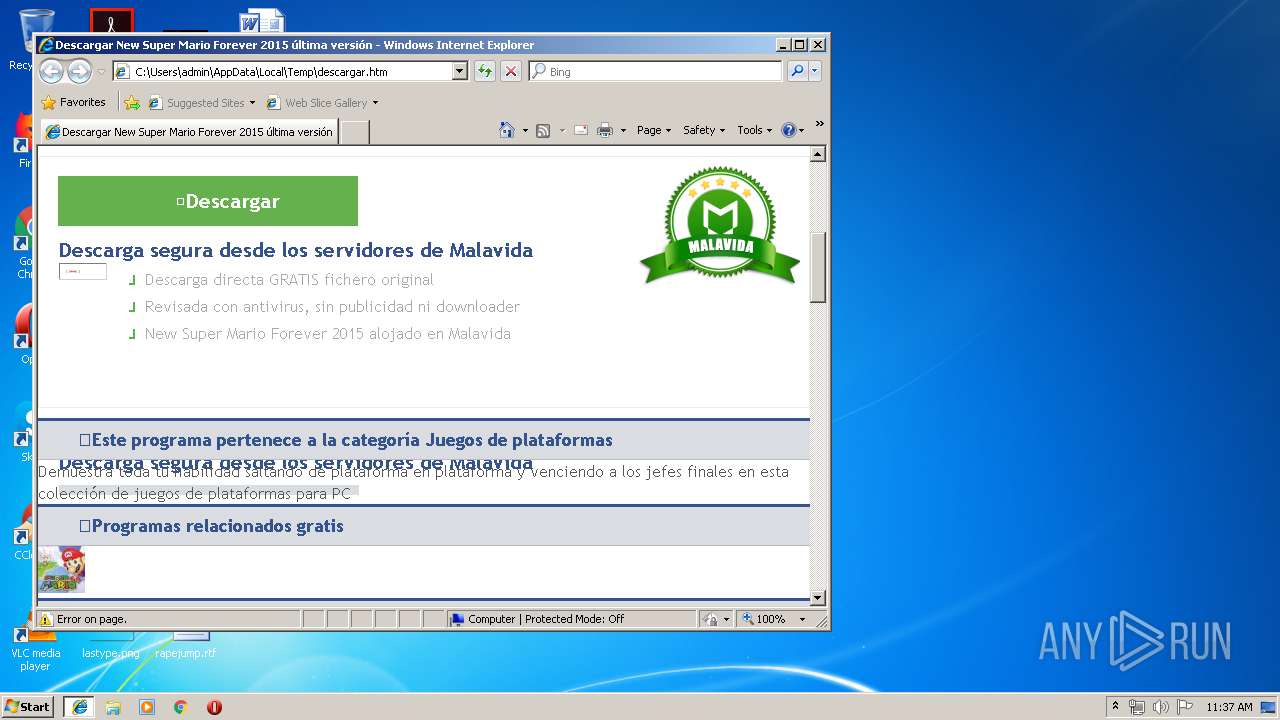Image resolution: width=1280 pixels, height=720 pixels.
Task: Open the Favorites star button
Action: [73, 102]
